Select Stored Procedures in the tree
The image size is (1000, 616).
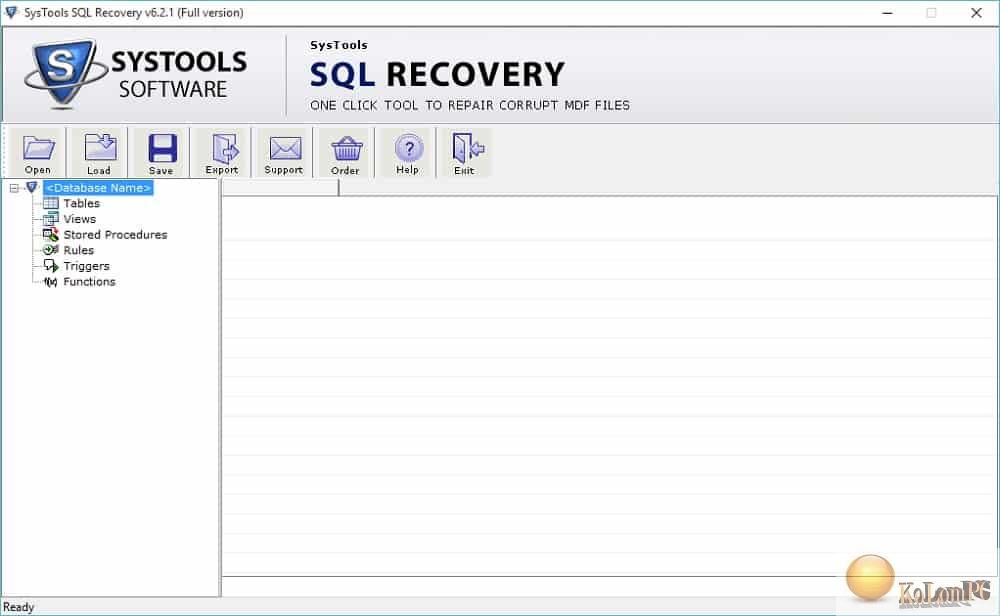[x=115, y=235]
